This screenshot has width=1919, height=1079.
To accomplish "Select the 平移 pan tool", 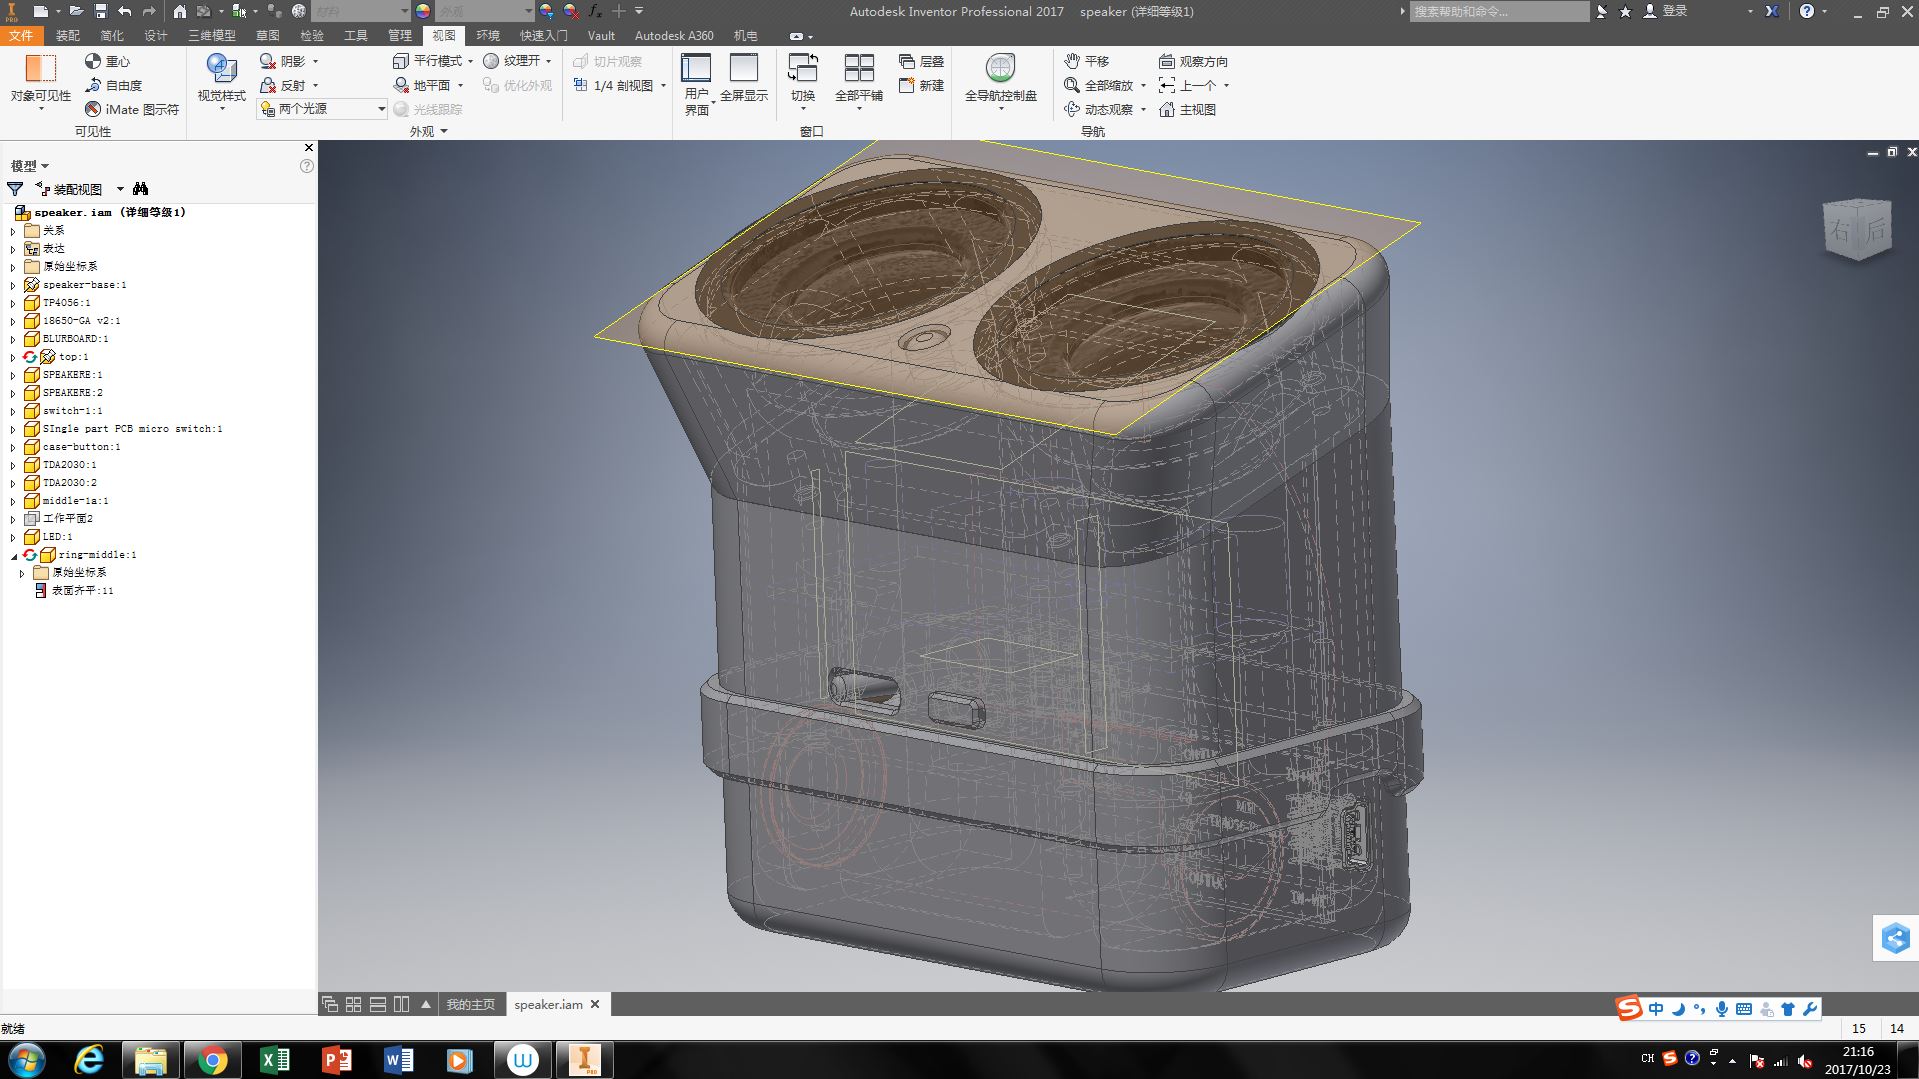I will click(1086, 61).
